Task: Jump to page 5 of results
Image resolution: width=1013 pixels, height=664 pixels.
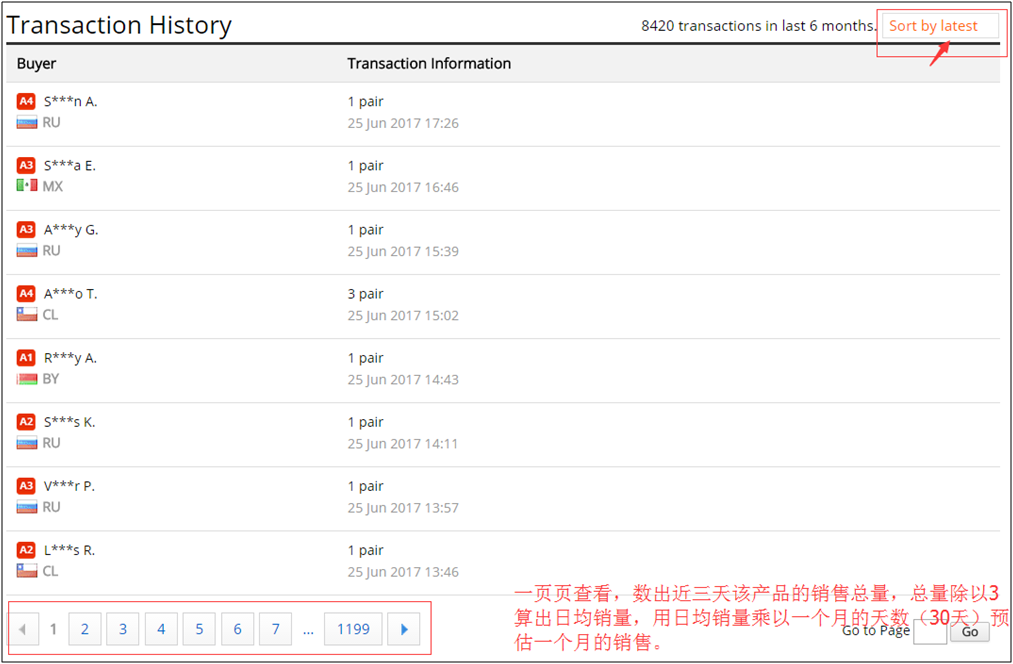Action: pyautogui.click(x=199, y=629)
